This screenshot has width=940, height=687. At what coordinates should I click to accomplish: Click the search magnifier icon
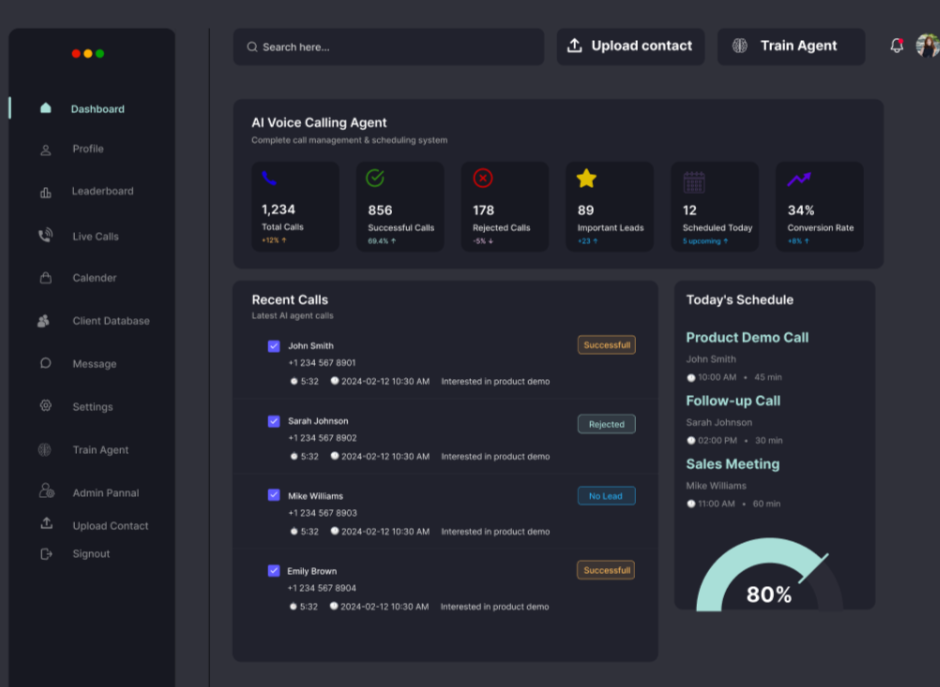[252, 47]
